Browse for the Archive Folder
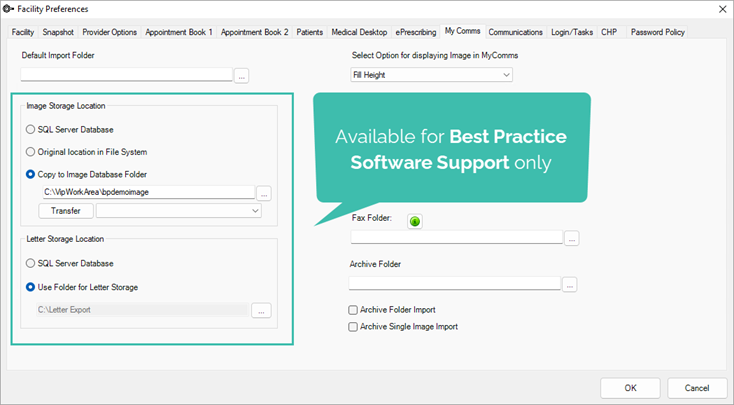The image size is (734, 405). [x=570, y=284]
